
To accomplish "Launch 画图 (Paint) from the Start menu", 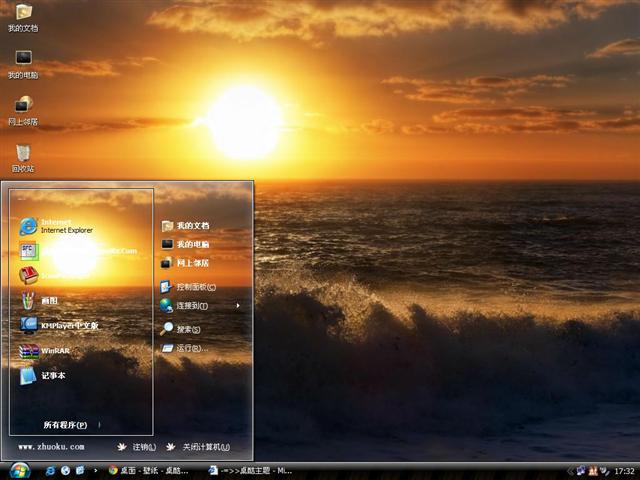I will coord(48,300).
